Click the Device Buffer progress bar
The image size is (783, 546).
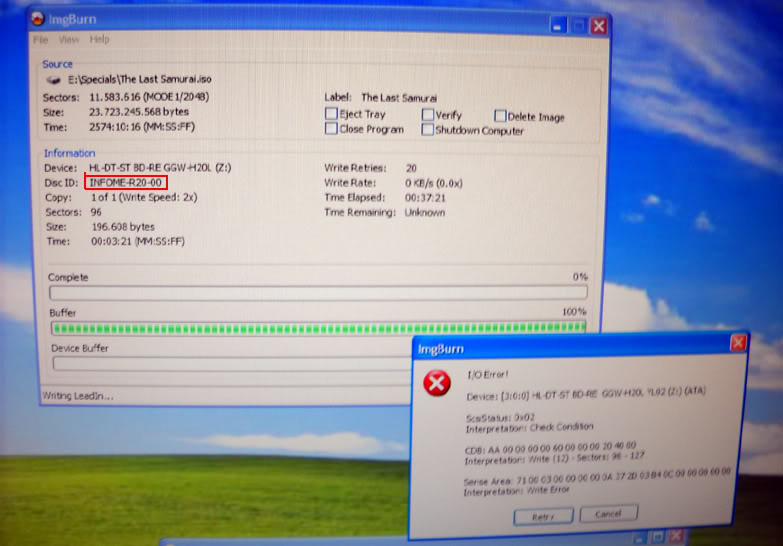[x=232, y=363]
